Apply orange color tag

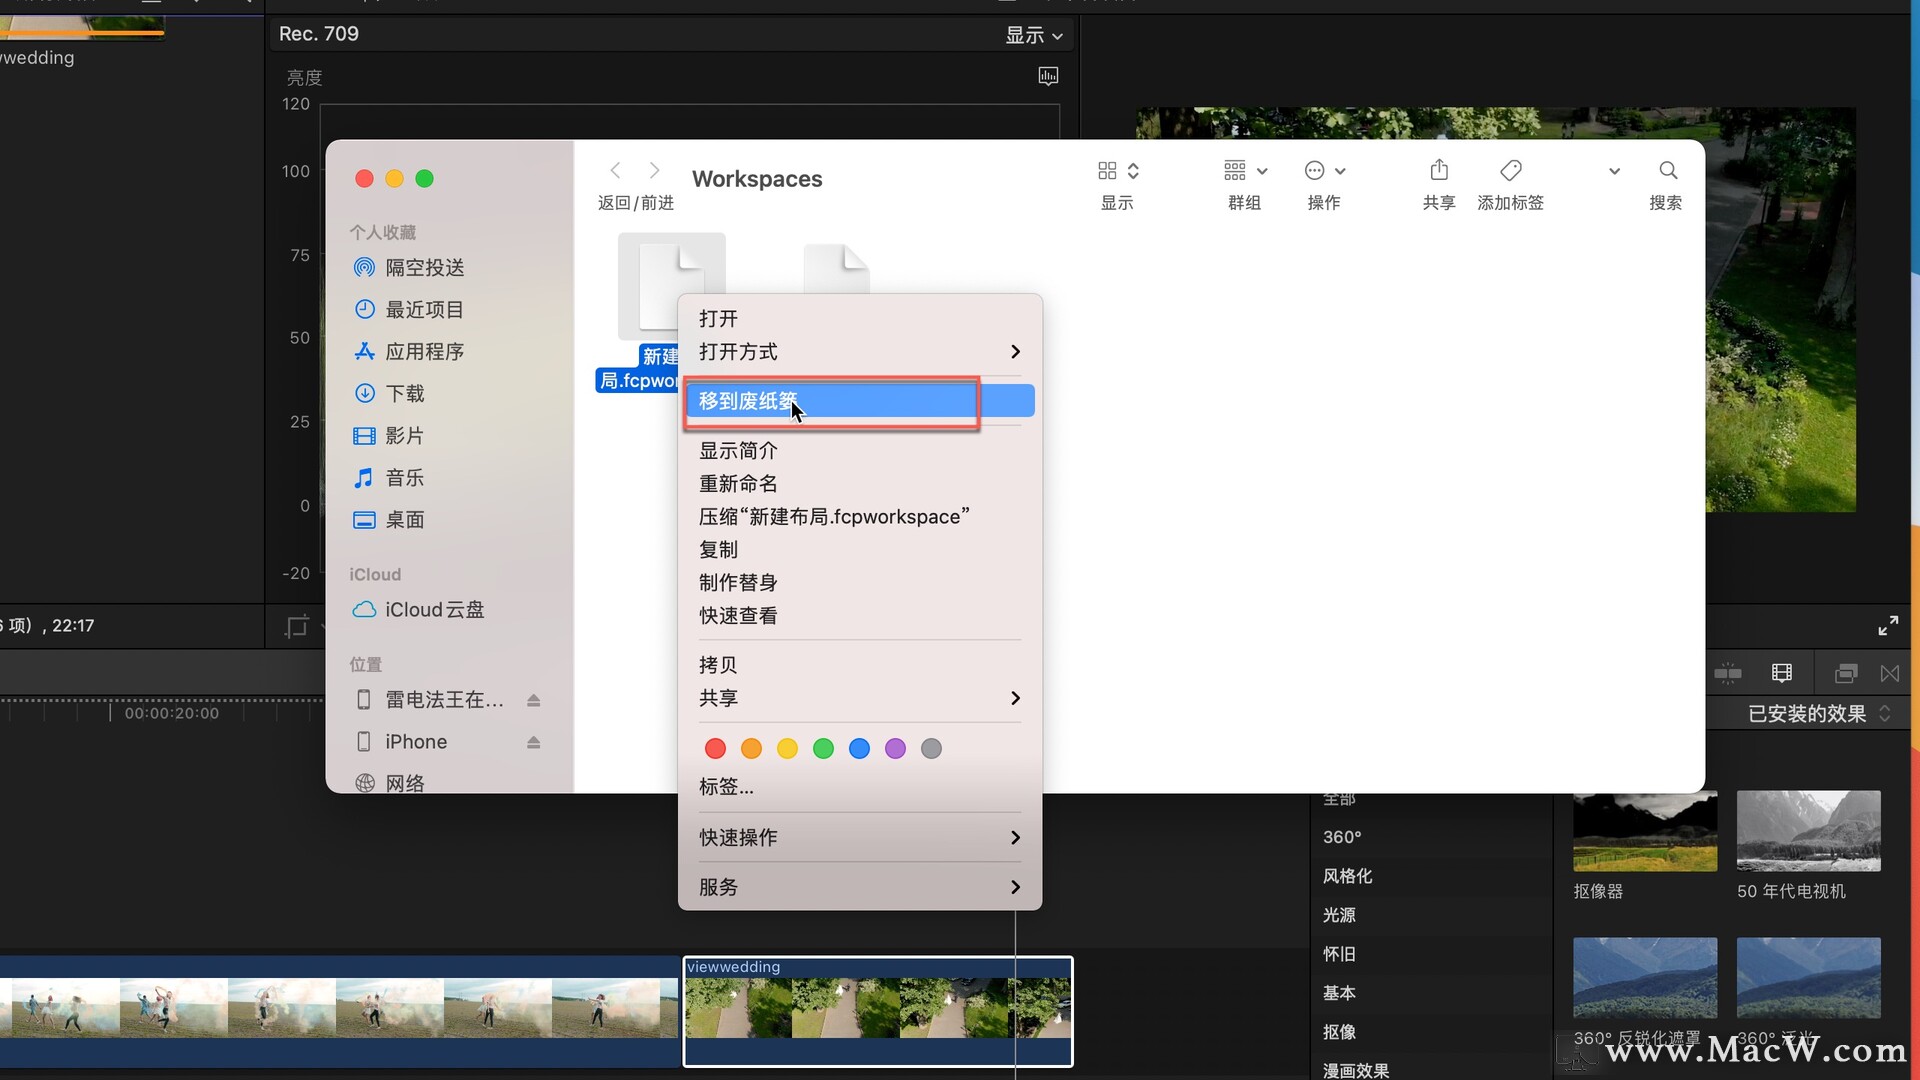click(x=751, y=749)
